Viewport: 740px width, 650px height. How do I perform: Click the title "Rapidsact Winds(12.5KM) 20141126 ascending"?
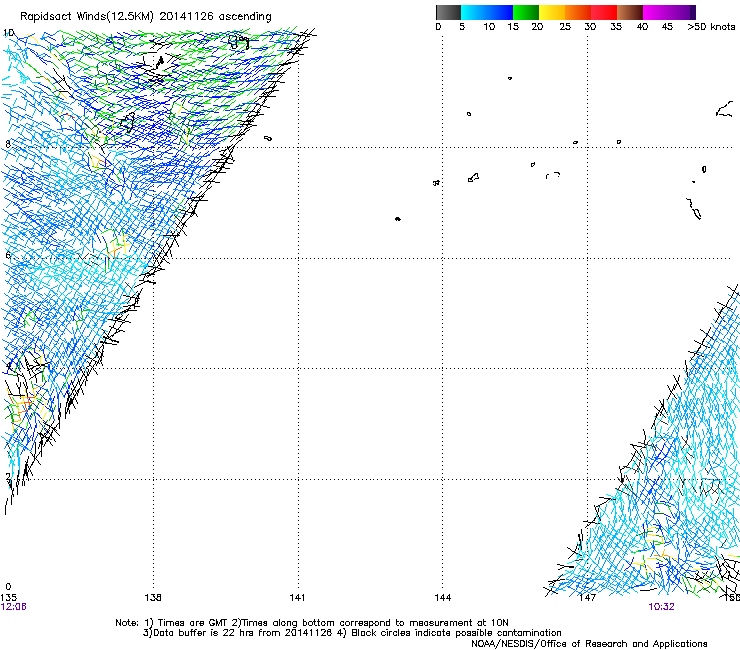coord(146,17)
